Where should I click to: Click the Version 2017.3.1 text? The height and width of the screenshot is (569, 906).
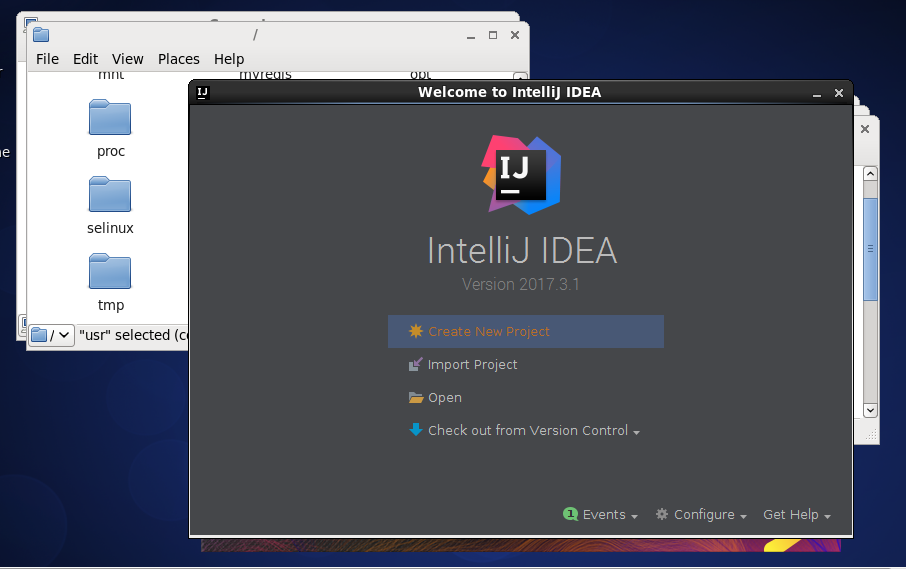coord(521,284)
